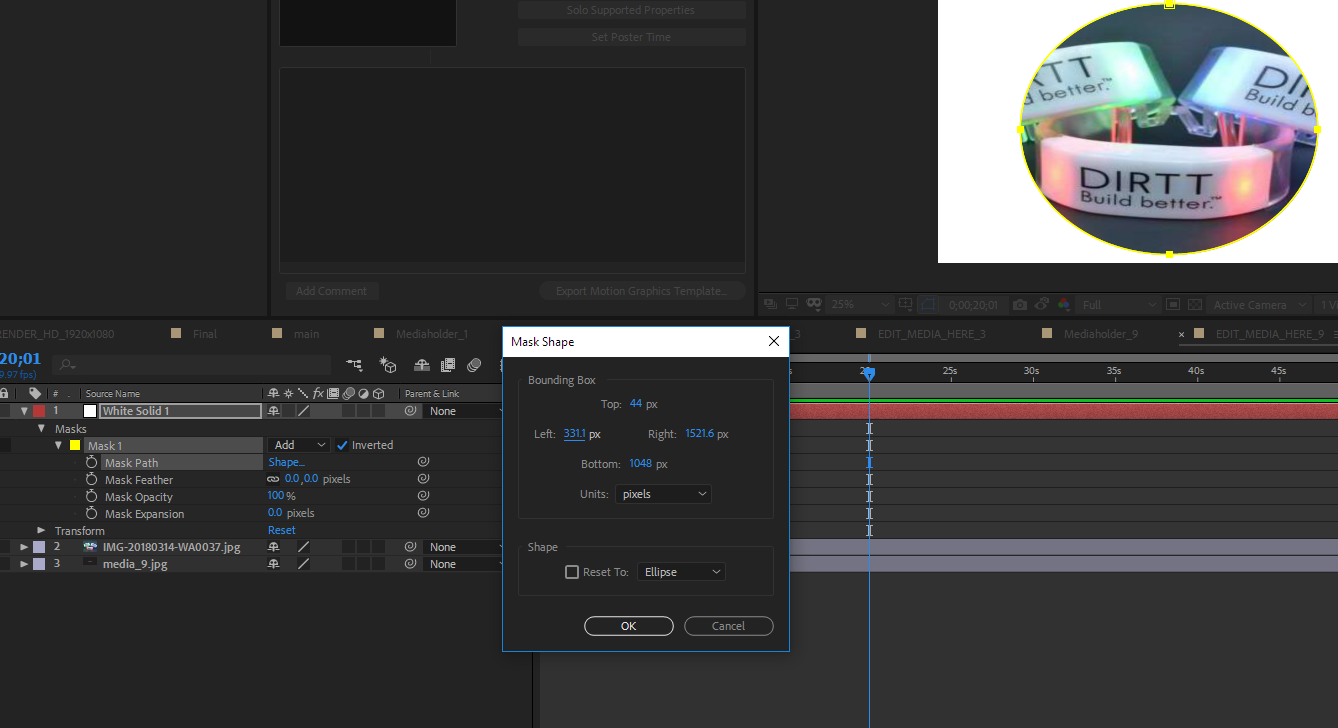The image size is (1338, 728).
Task: Open the mask mode Add dropdown
Action: 299,445
